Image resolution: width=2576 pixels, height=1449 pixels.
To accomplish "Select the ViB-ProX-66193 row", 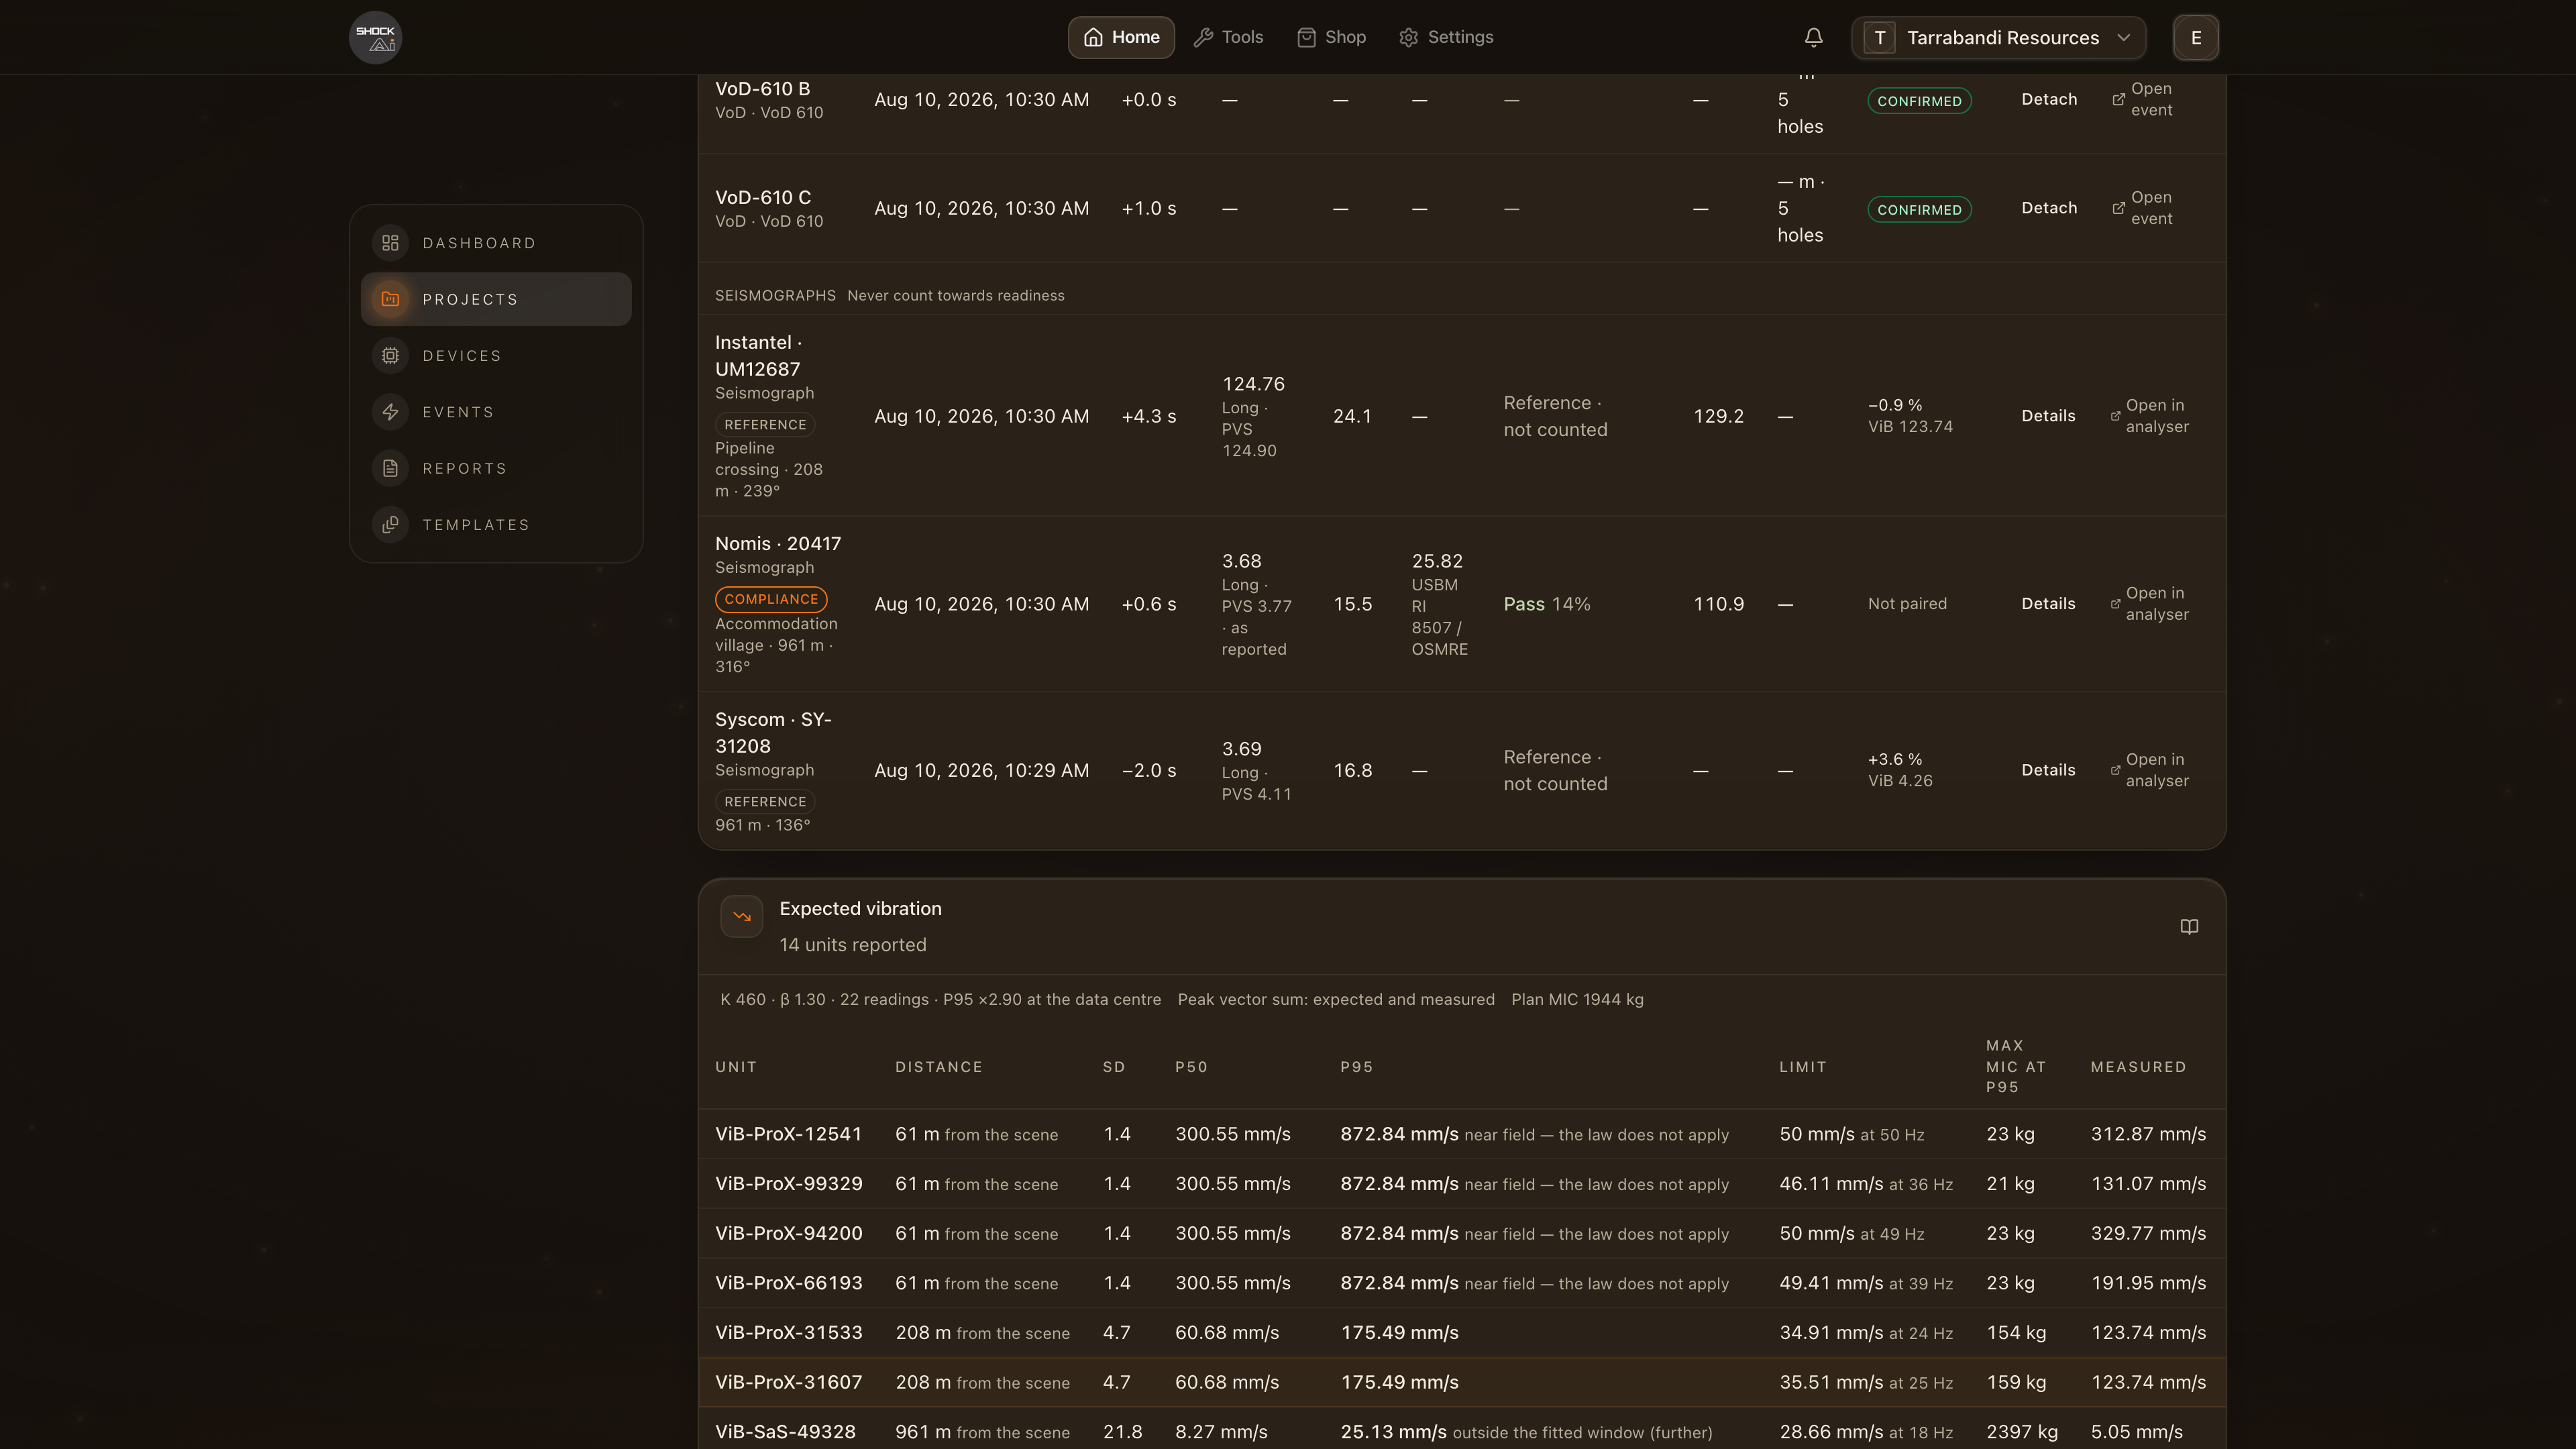I will click(x=1462, y=1283).
